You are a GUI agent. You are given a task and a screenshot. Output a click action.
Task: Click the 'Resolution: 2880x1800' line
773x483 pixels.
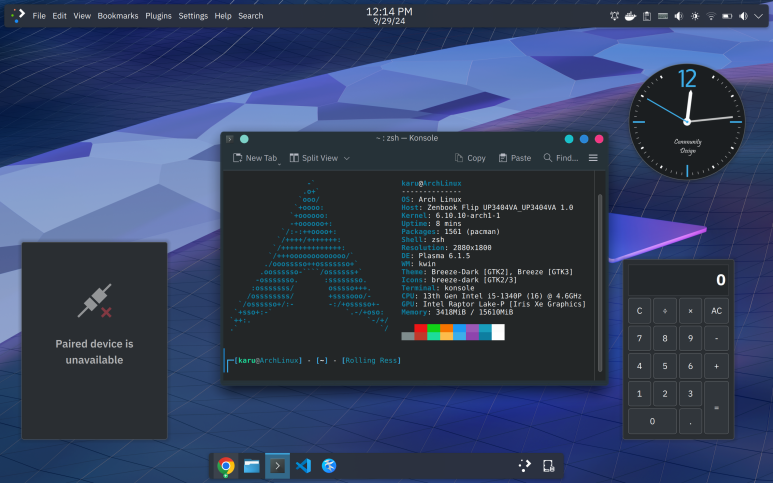pyautogui.click(x=446, y=248)
